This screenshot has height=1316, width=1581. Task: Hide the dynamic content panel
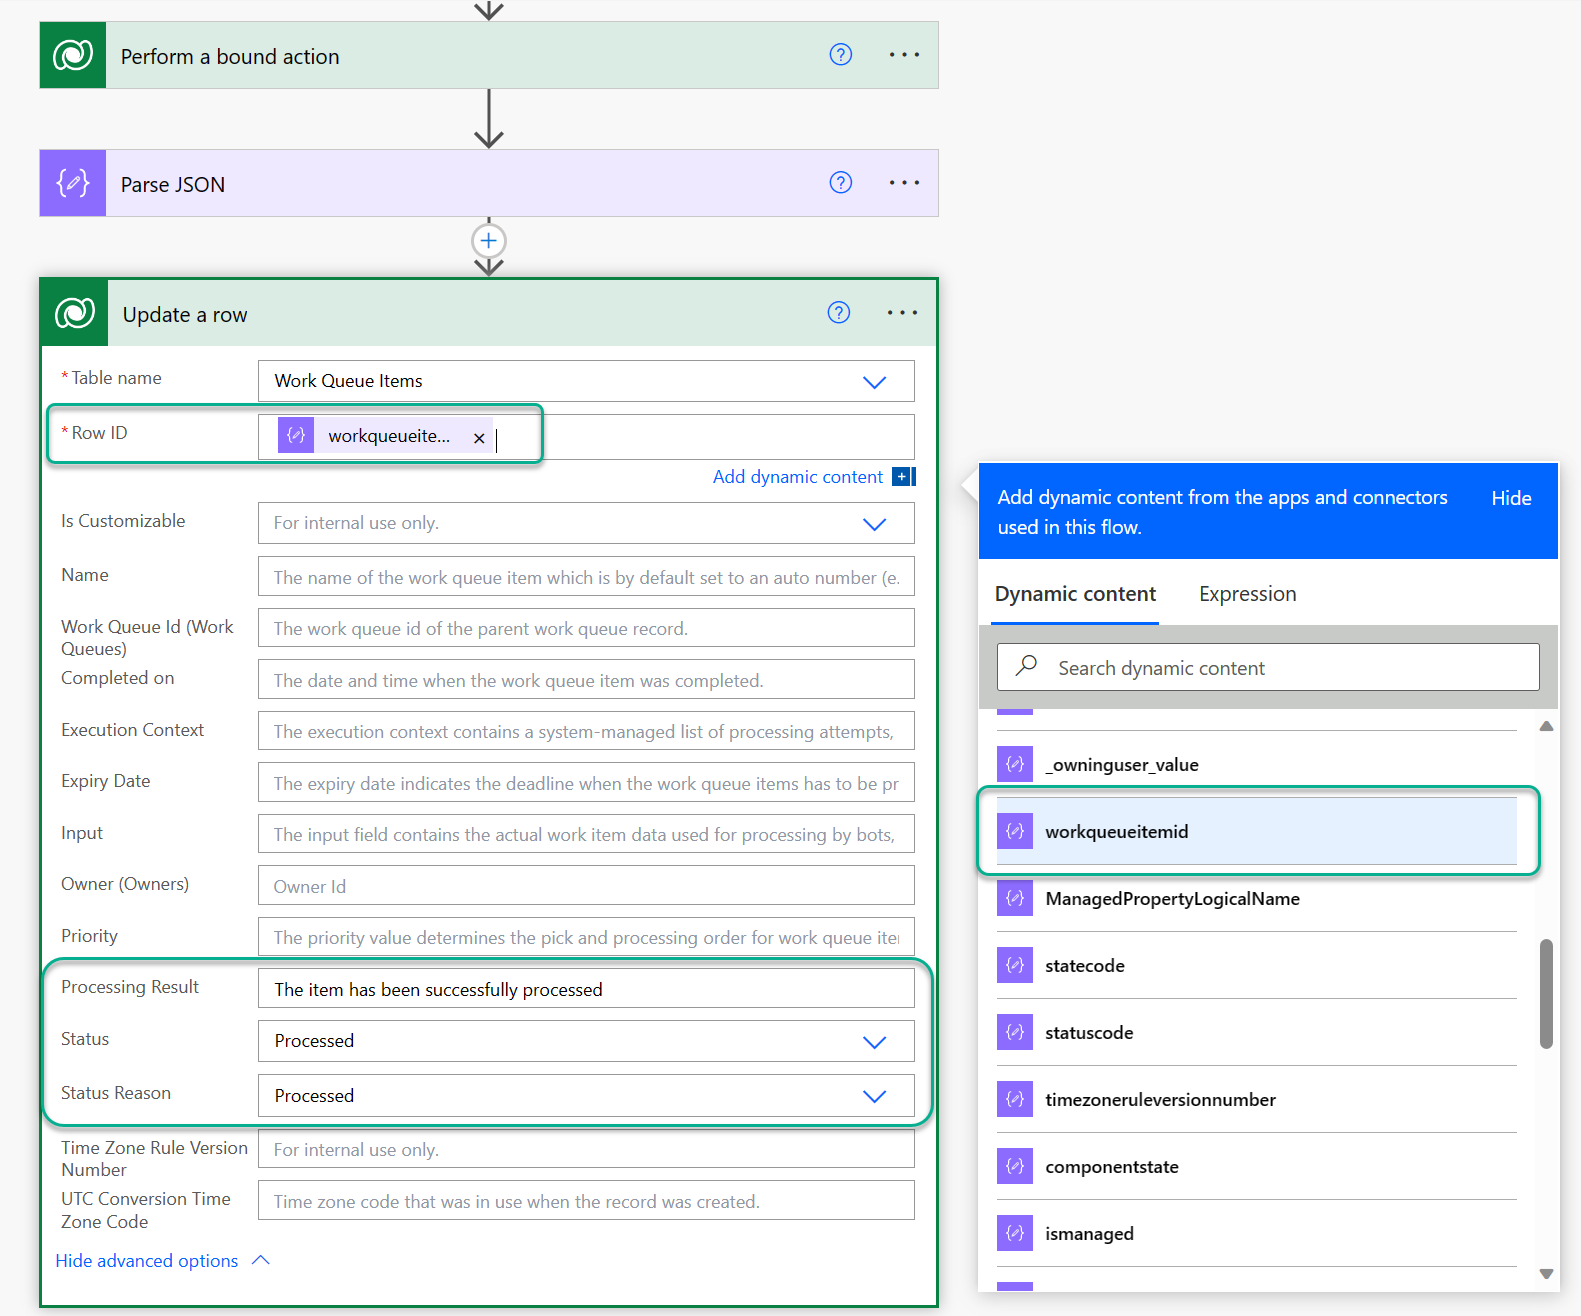tap(1511, 498)
